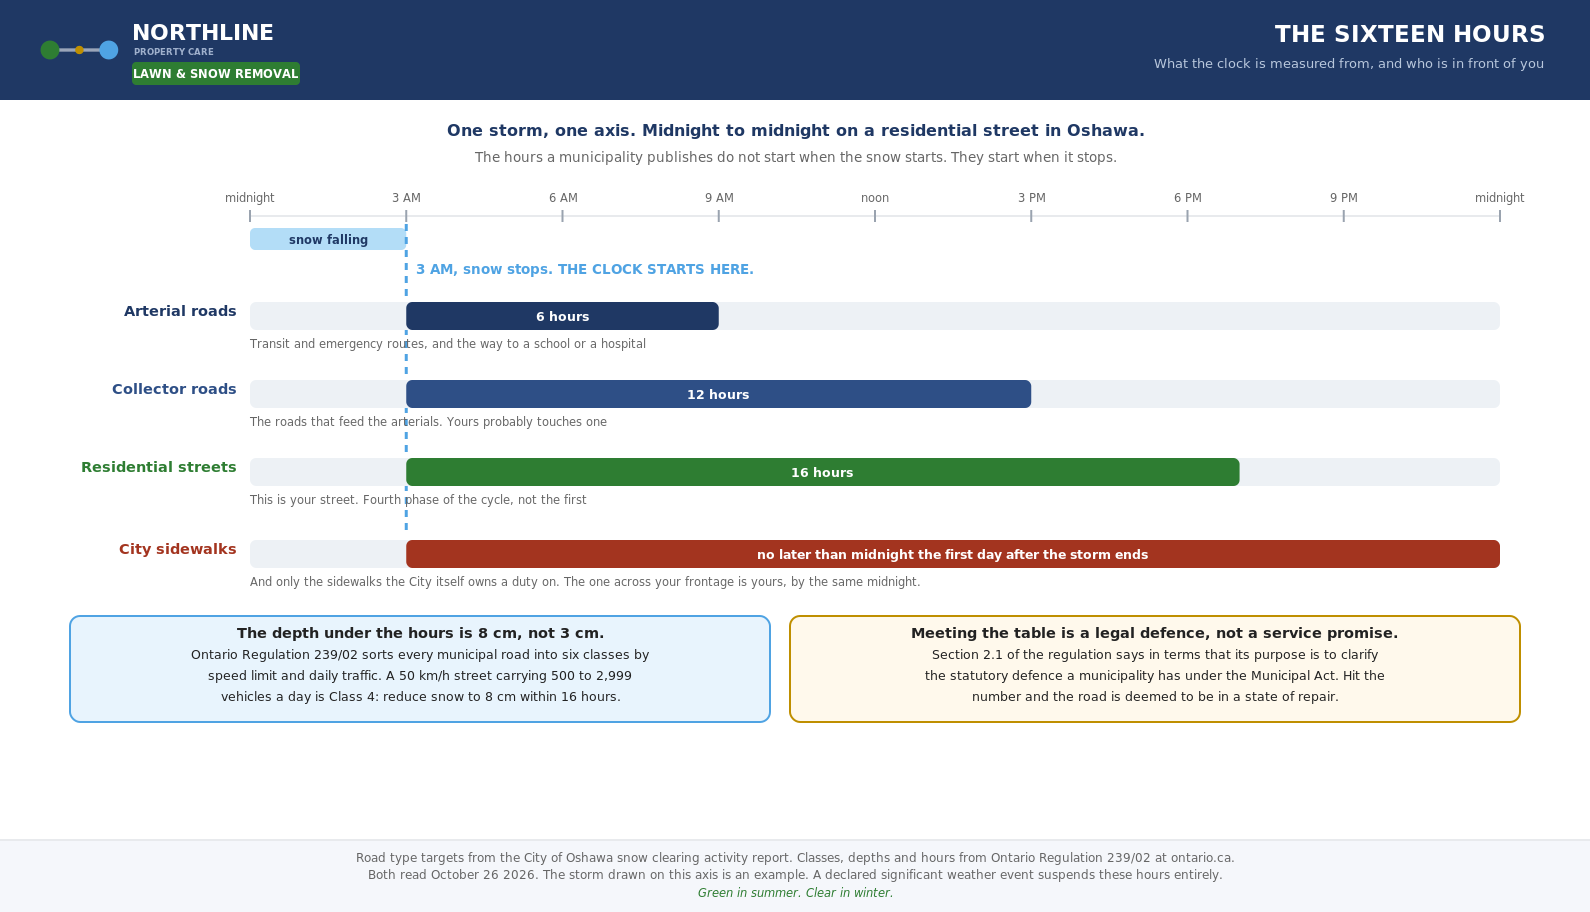Viewport: 1590px width, 912px height.
Task: Click the slogan Green in summer. Clear in winter.
Action: pyautogui.click(x=795, y=893)
